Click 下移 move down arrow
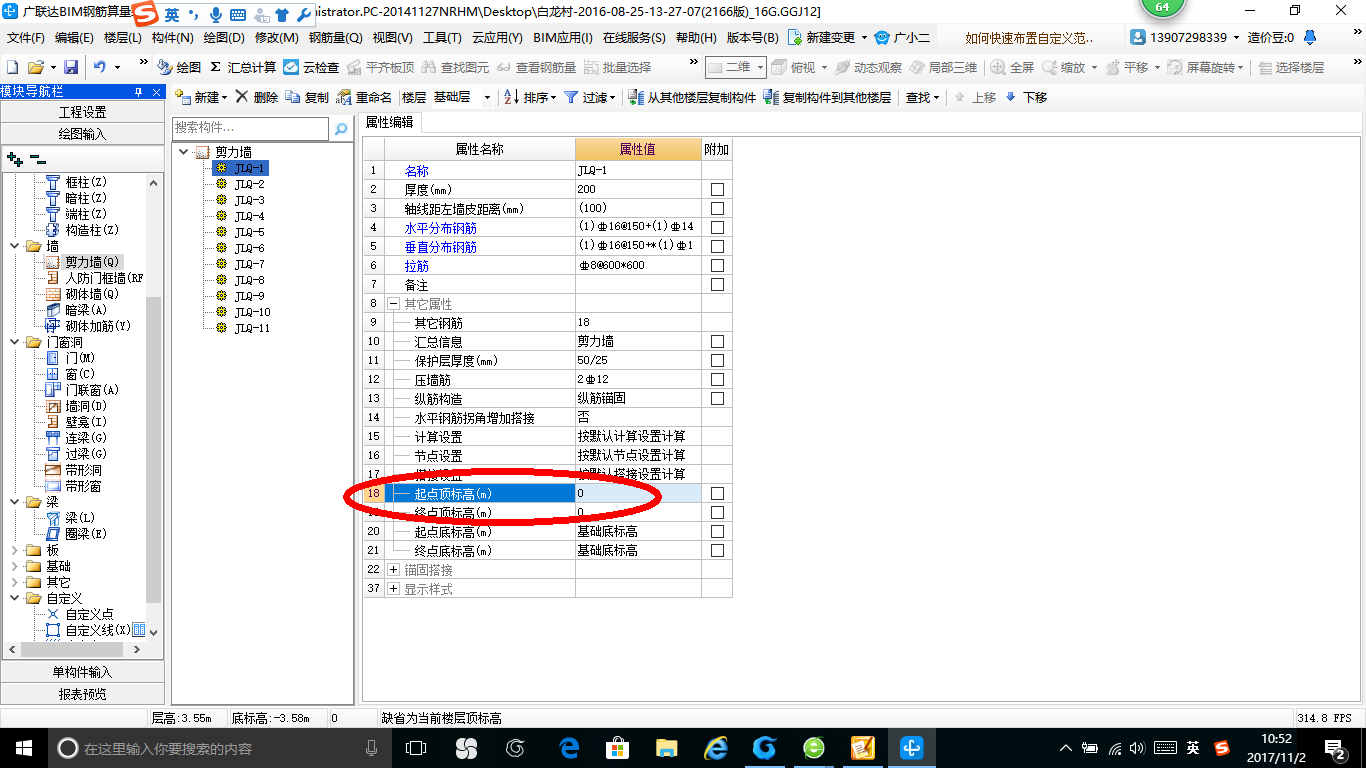1366x768 pixels. coord(1026,97)
